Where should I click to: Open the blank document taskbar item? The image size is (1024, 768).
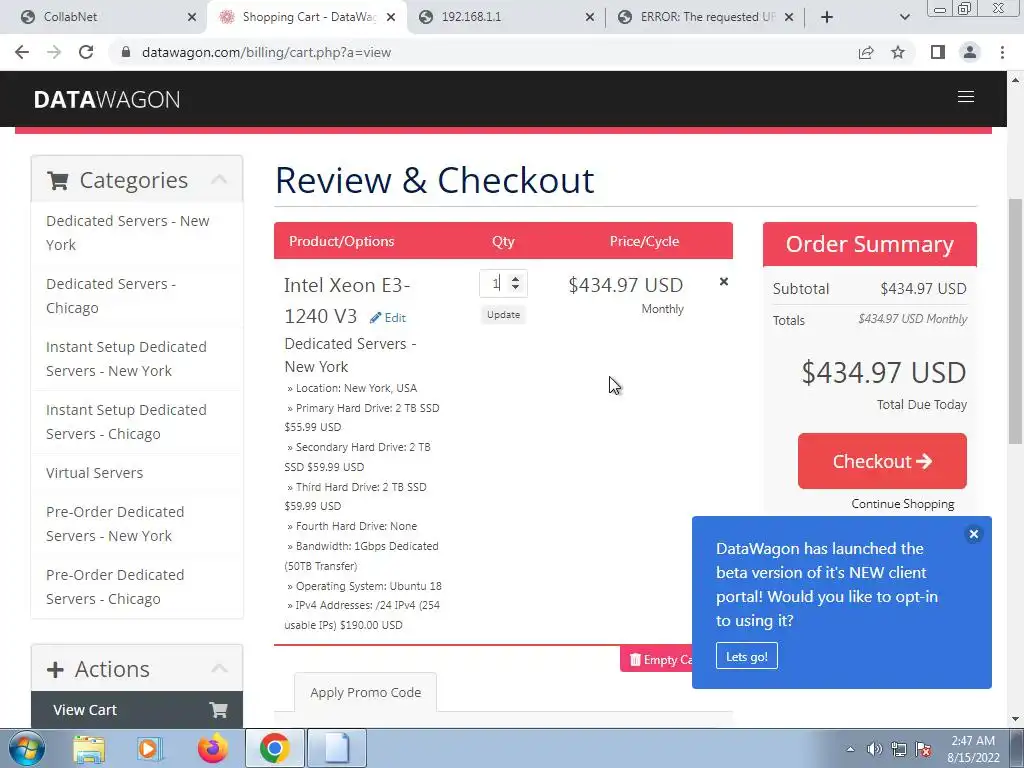(x=337, y=748)
